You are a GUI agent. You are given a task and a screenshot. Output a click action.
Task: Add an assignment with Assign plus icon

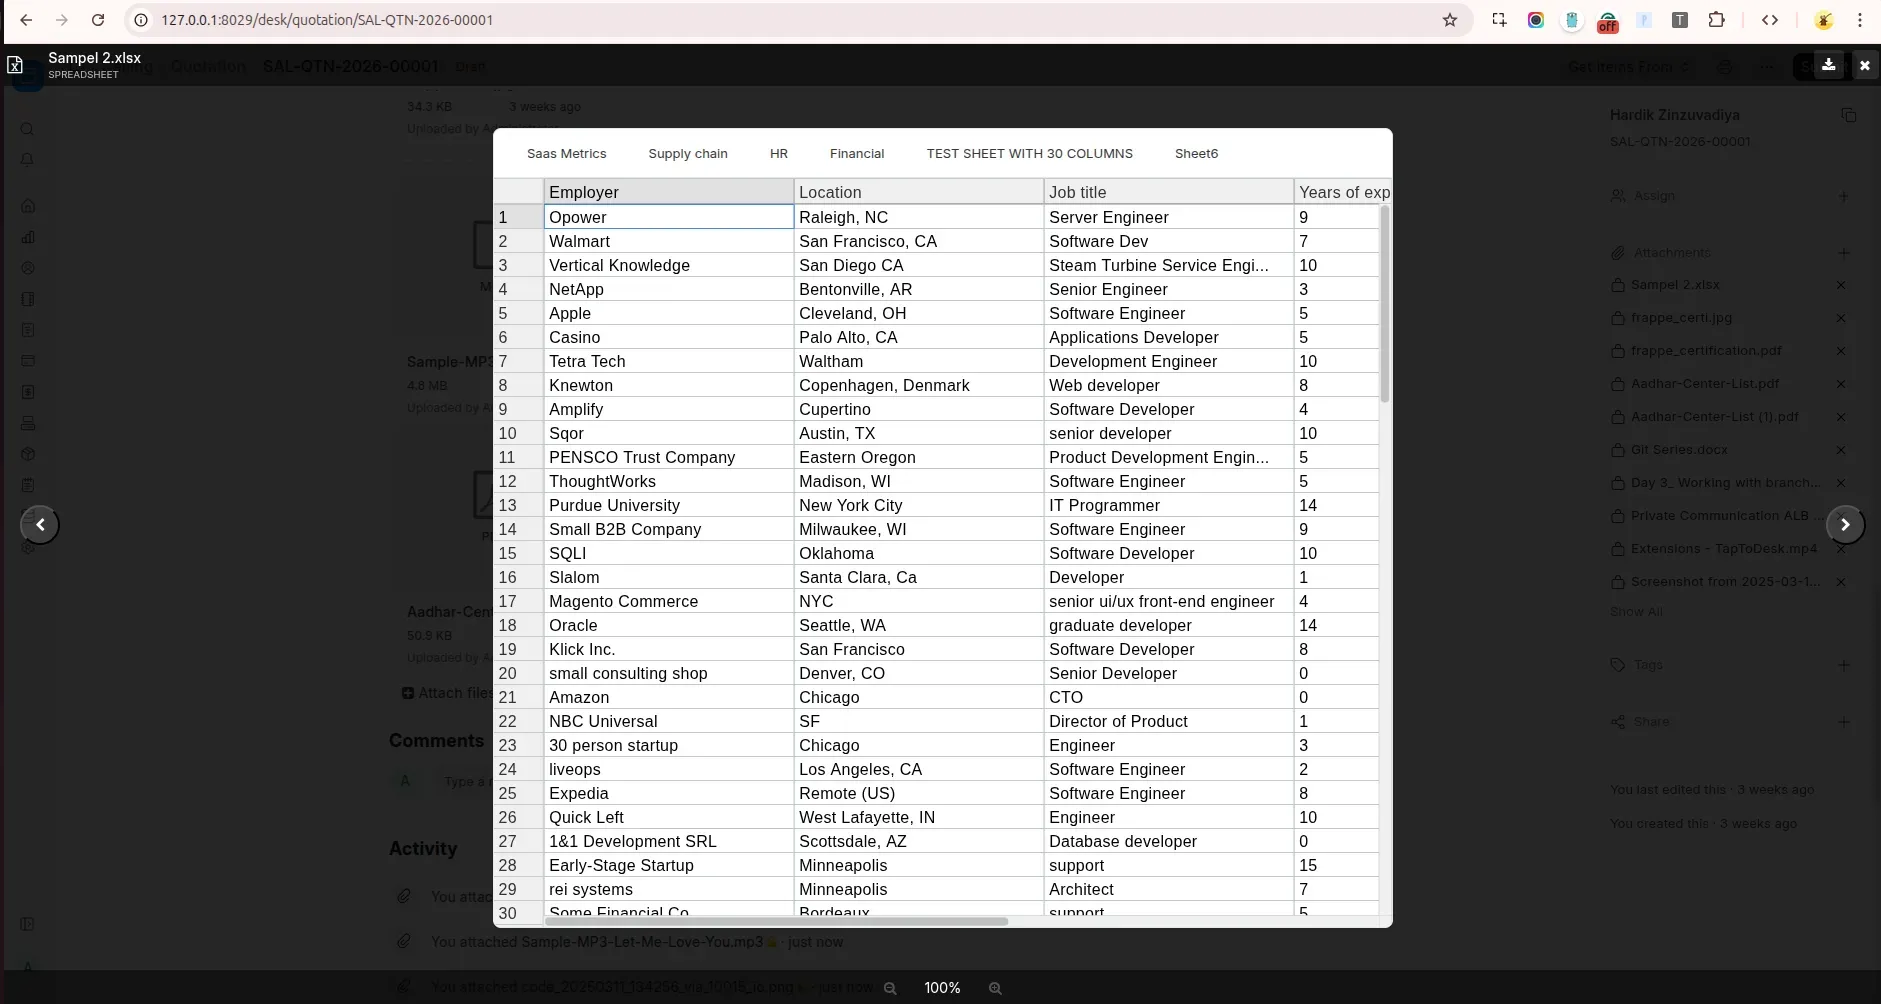tap(1844, 196)
